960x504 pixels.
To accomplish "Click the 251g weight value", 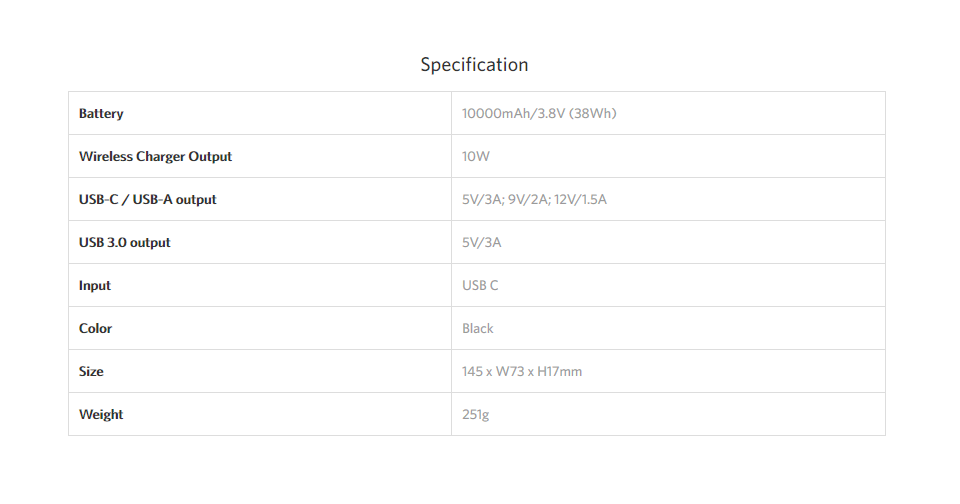I will 476,415.
